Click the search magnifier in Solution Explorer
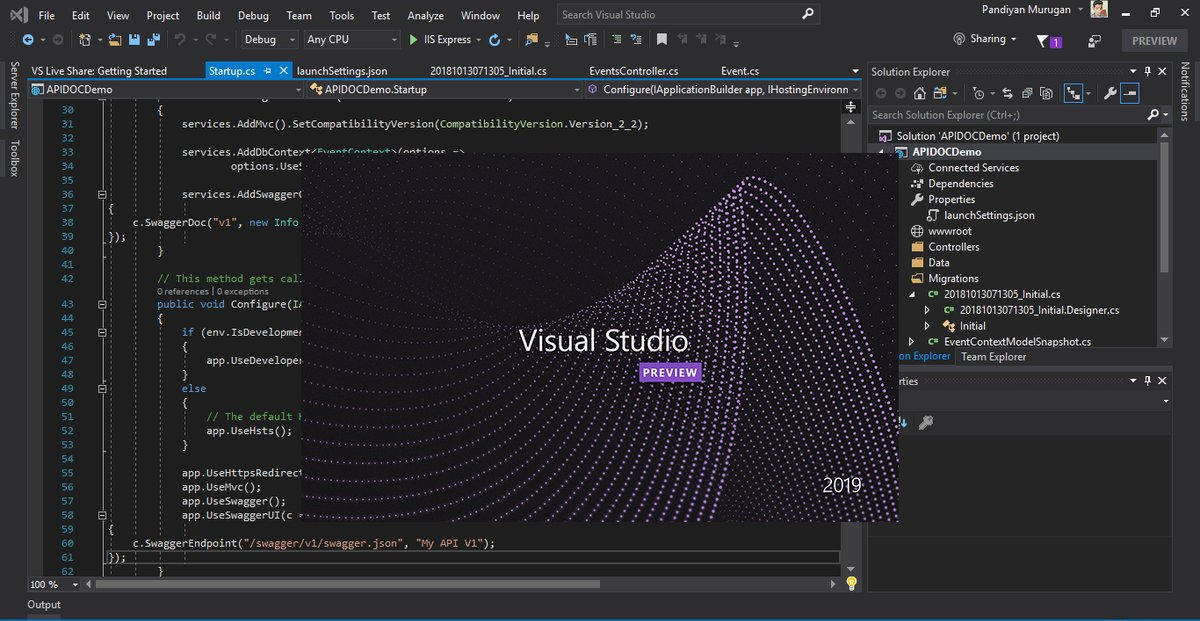The image size is (1200, 621). [1152, 115]
